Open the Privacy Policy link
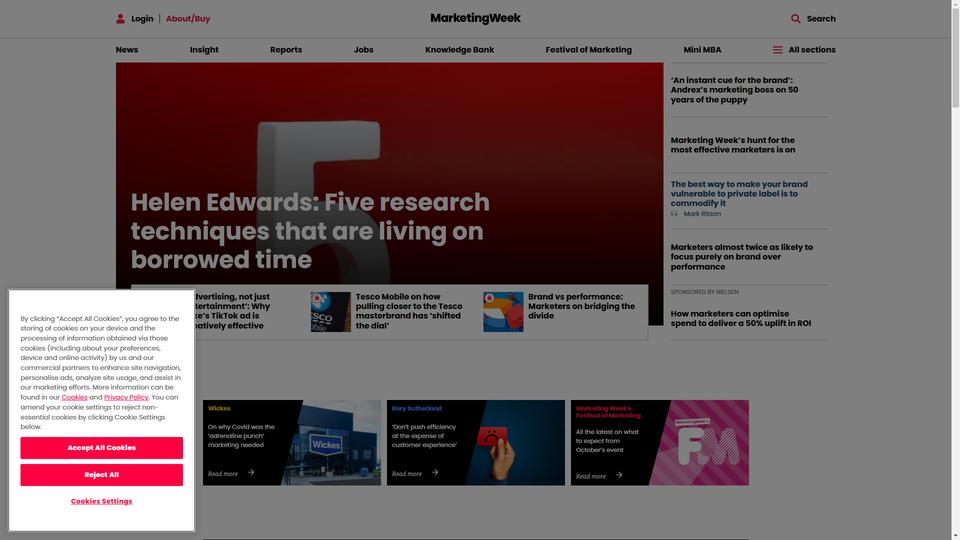This screenshot has width=960, height=540. click(126, 397)
